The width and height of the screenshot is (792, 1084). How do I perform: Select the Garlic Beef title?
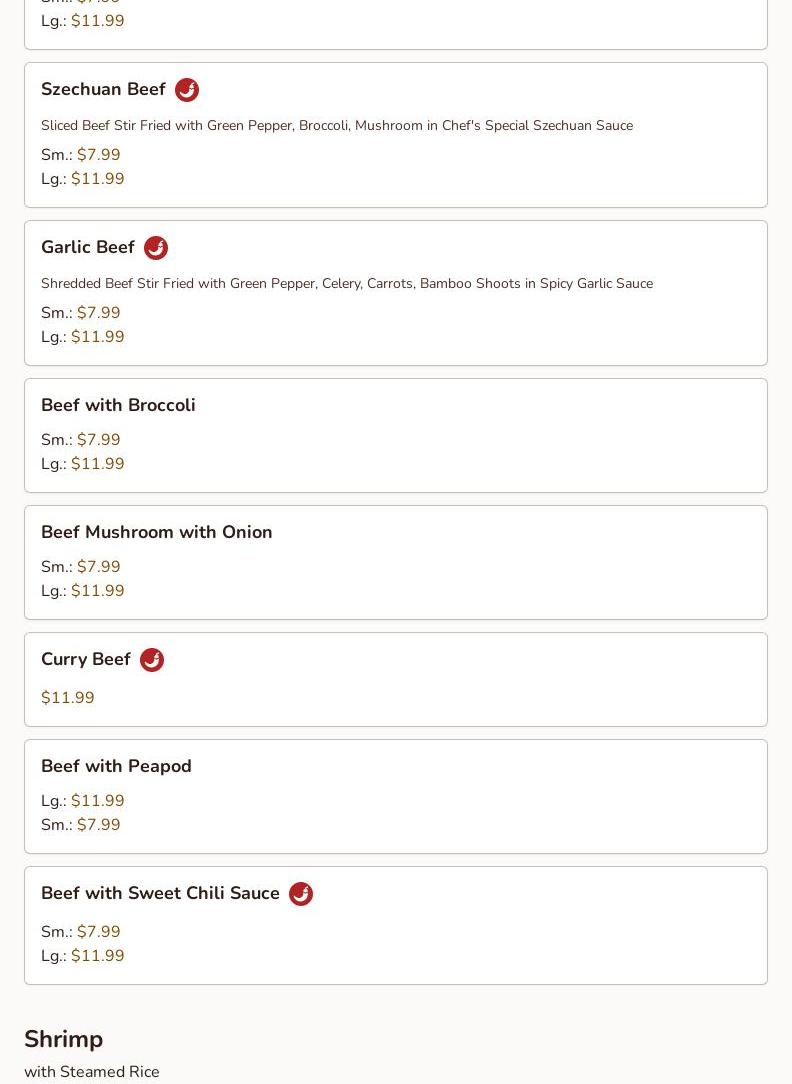(88, 247)
